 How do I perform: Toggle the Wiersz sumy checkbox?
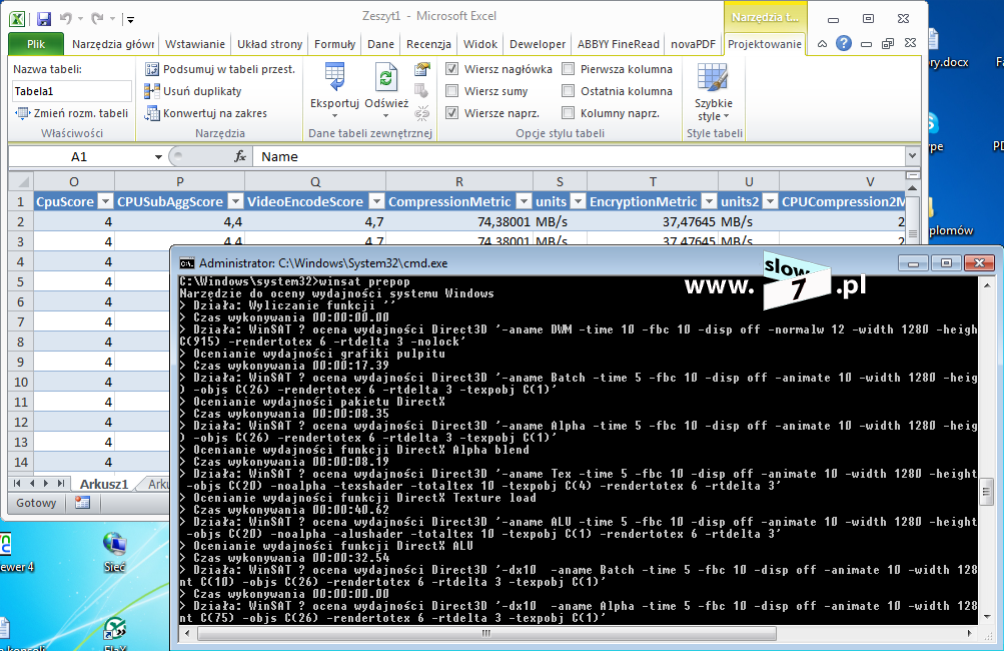[453, 91]
